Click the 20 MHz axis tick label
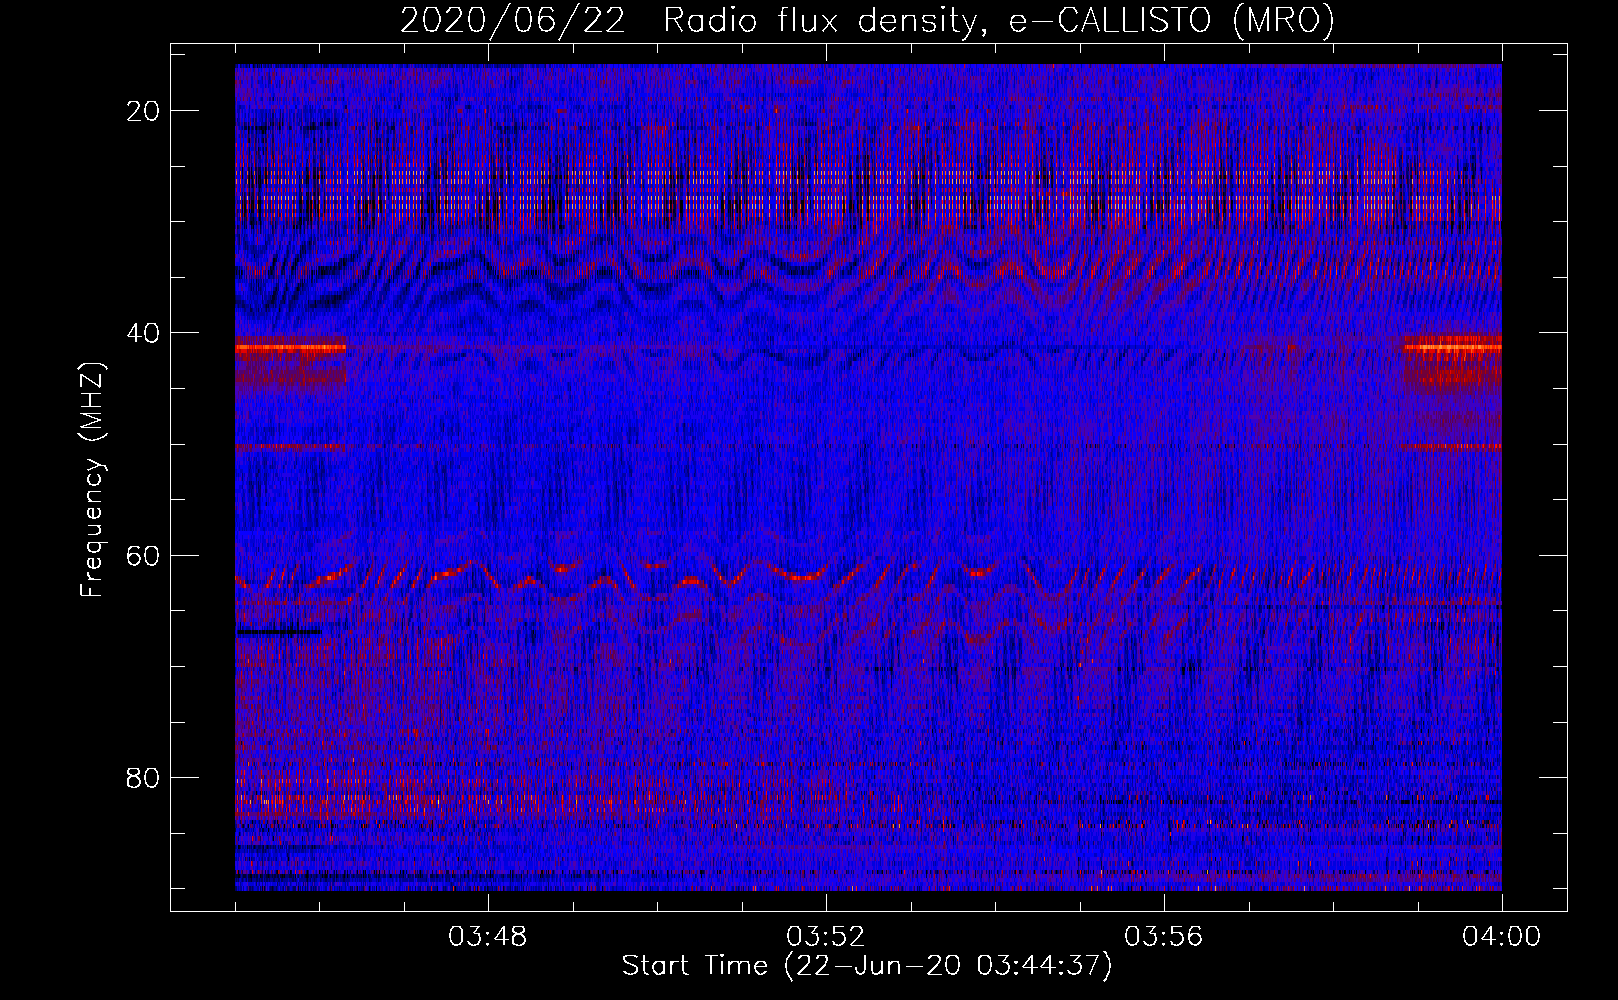This screenshot has height=1000, width=1618. (144, 111)
